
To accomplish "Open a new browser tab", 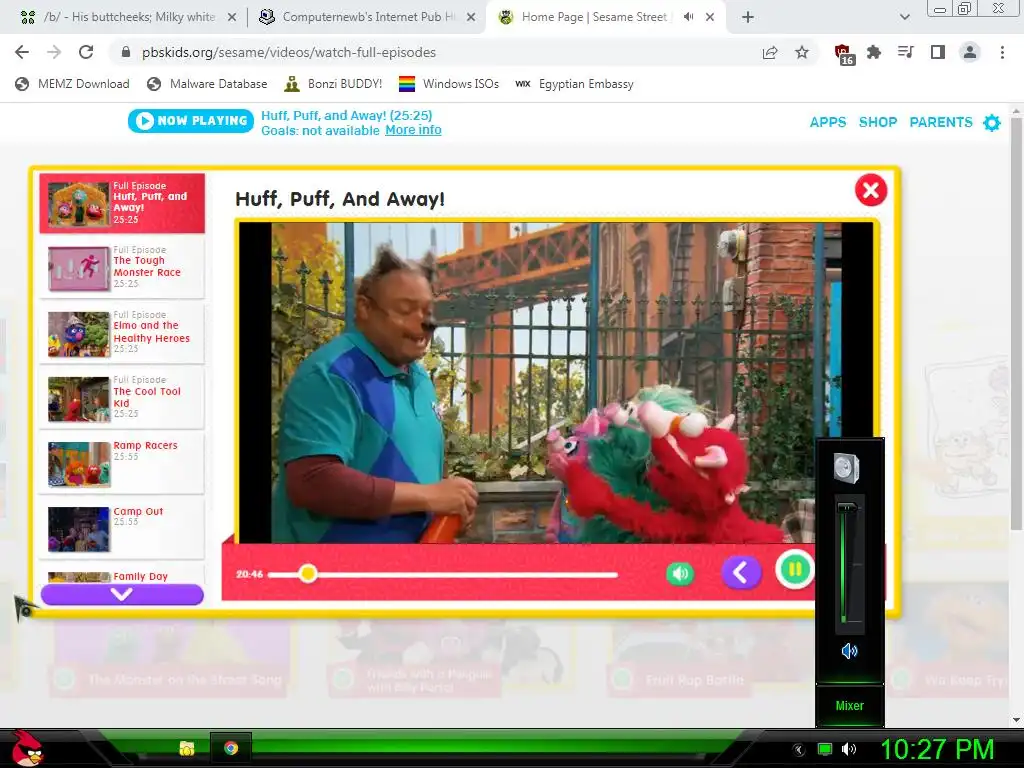I will [748, 18].
